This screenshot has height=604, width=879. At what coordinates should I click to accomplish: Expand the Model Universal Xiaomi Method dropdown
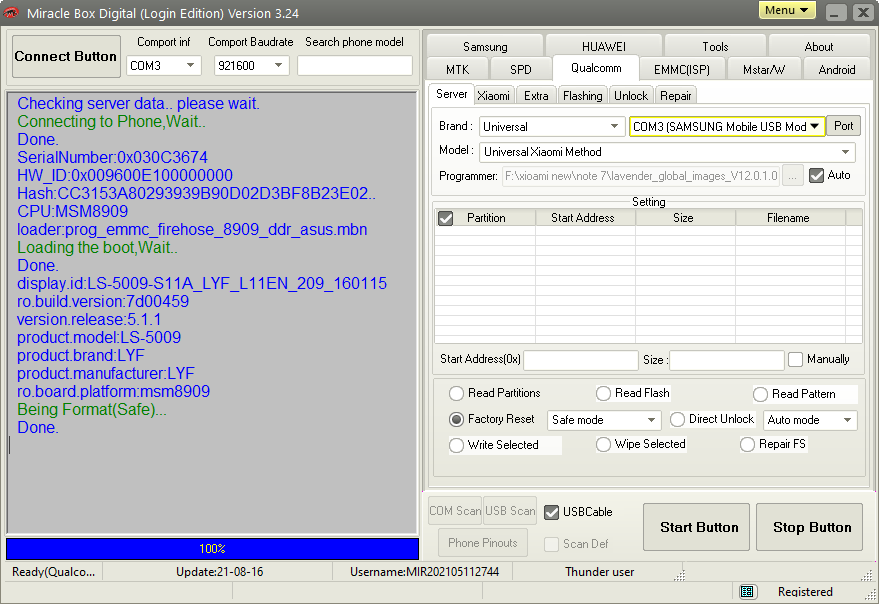coord(845,151)
